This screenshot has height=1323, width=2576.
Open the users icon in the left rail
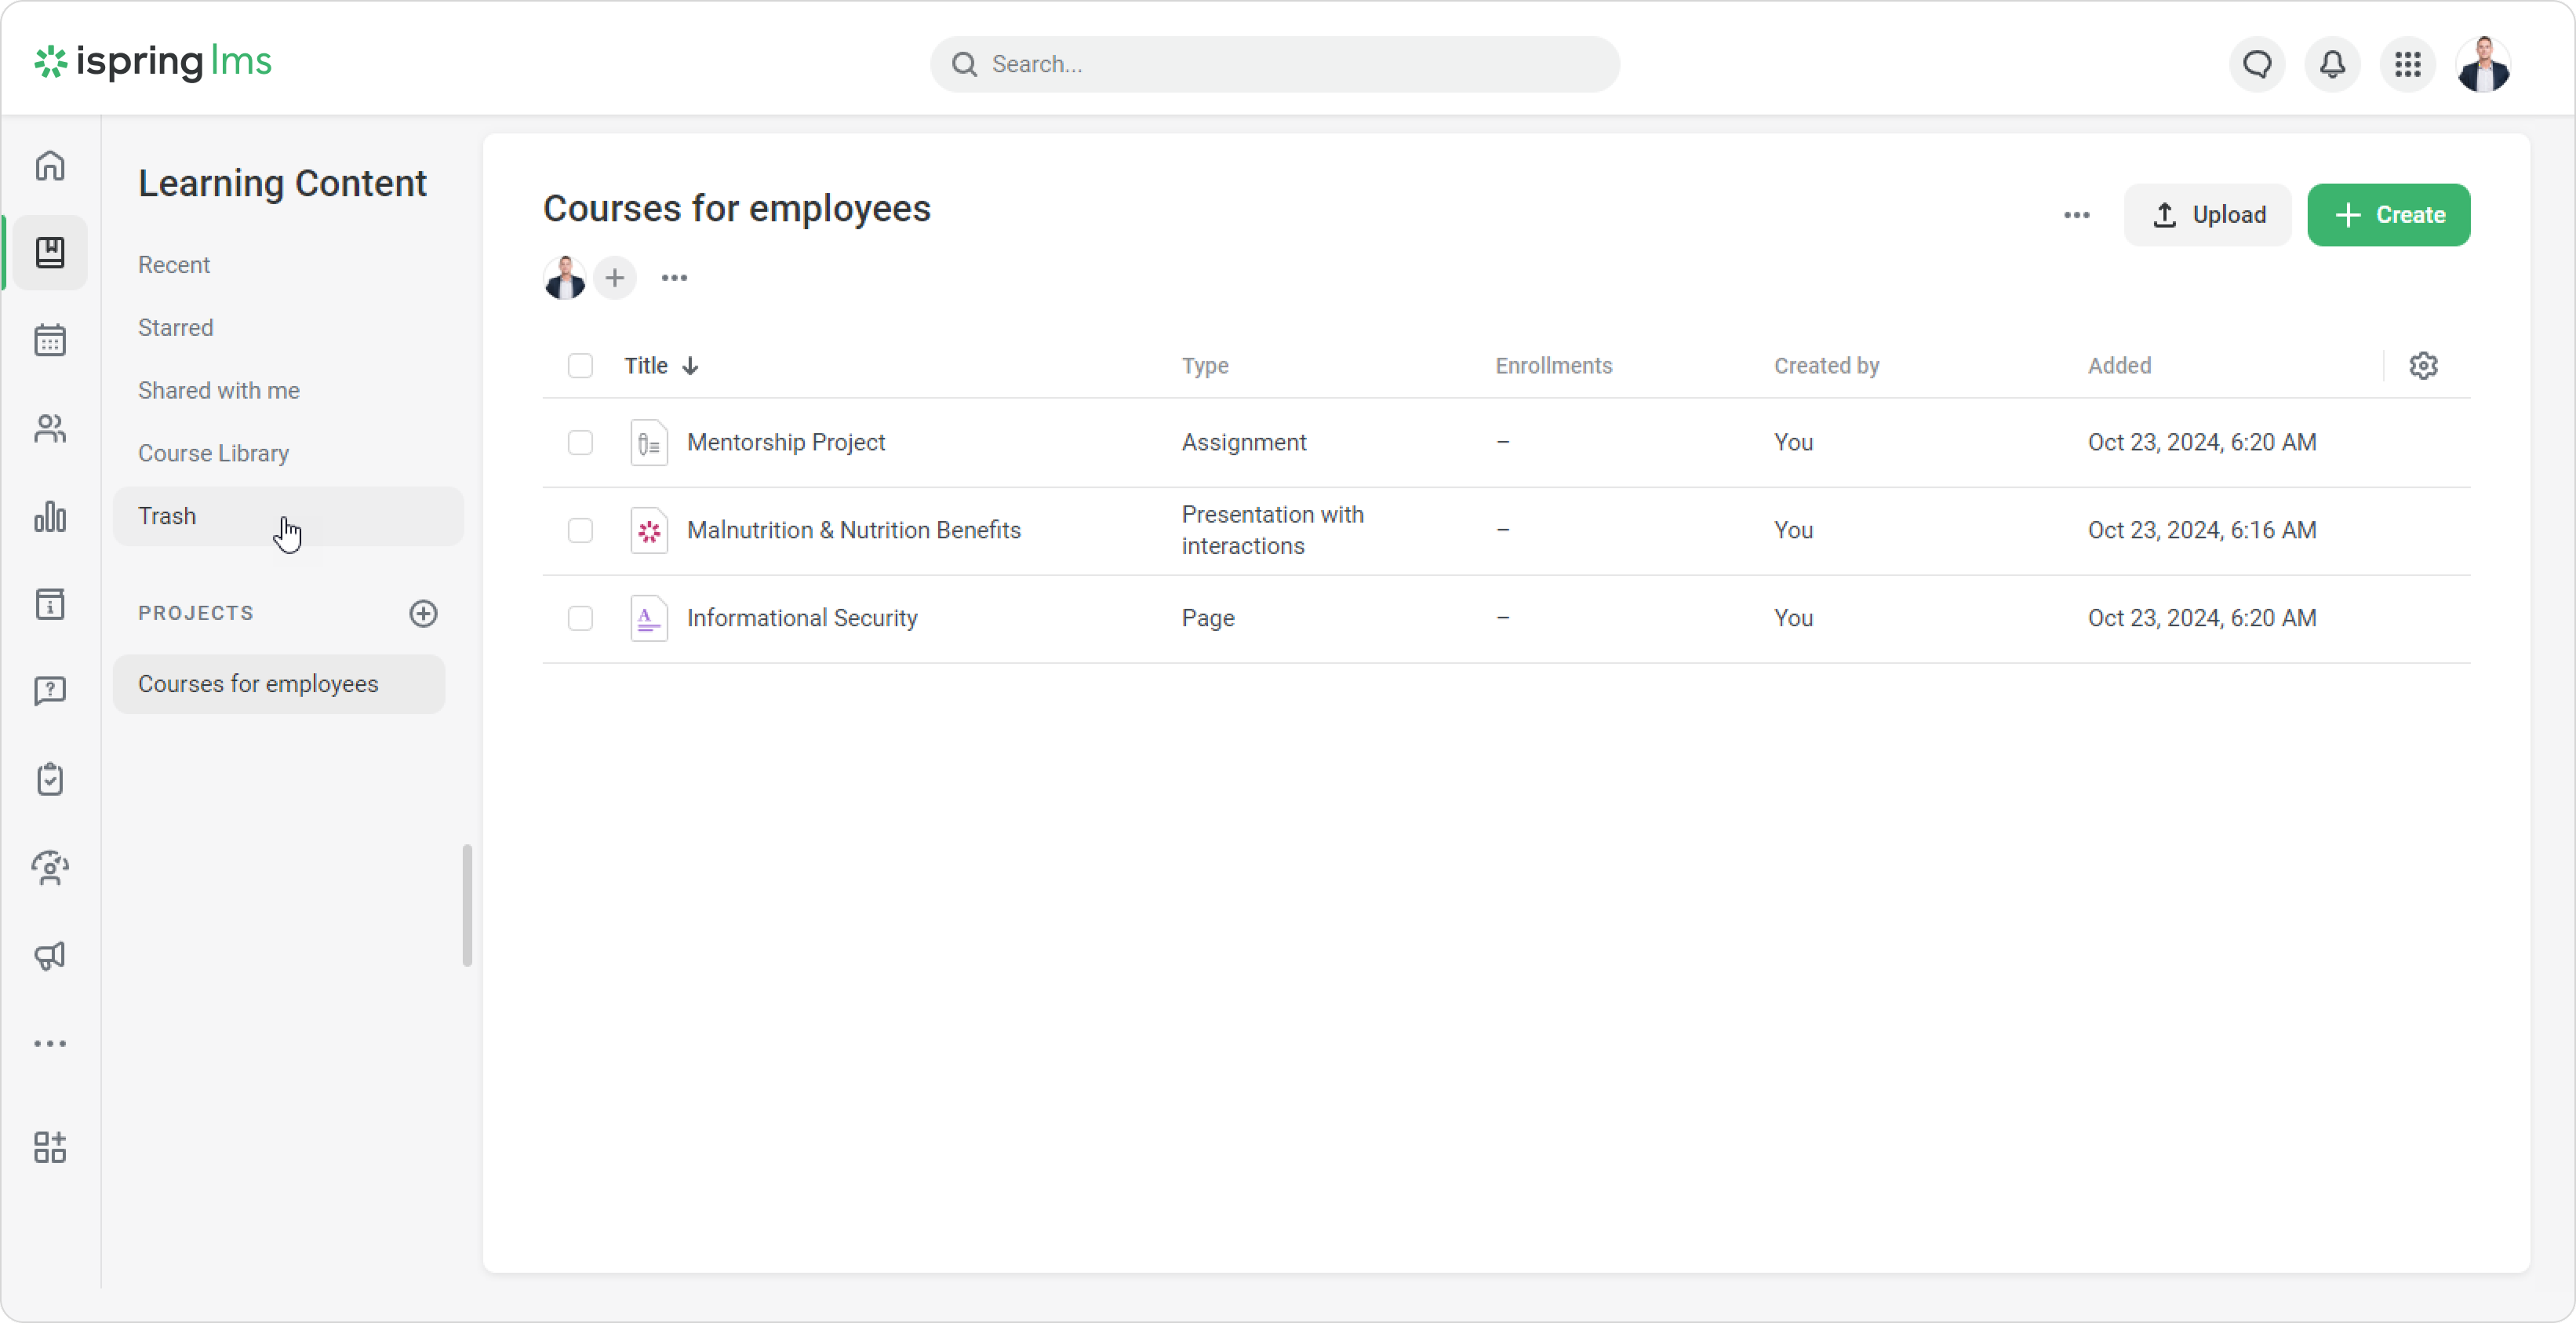(x=50, y=429)
